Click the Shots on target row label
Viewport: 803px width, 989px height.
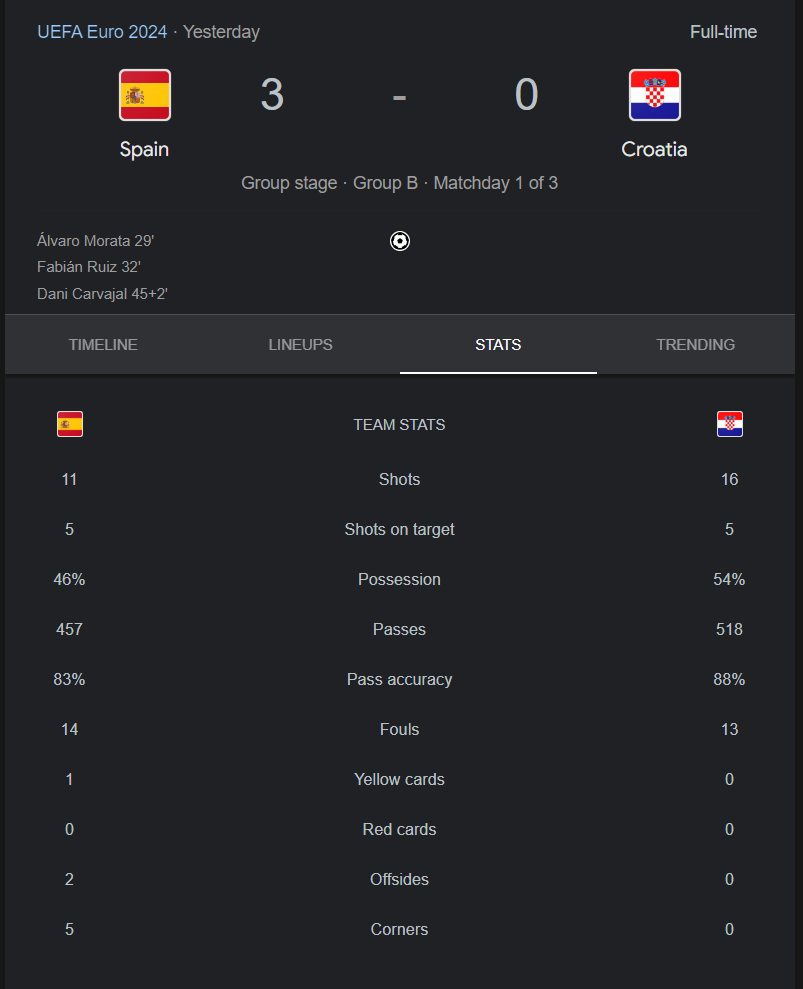click(x=399, y=529)
